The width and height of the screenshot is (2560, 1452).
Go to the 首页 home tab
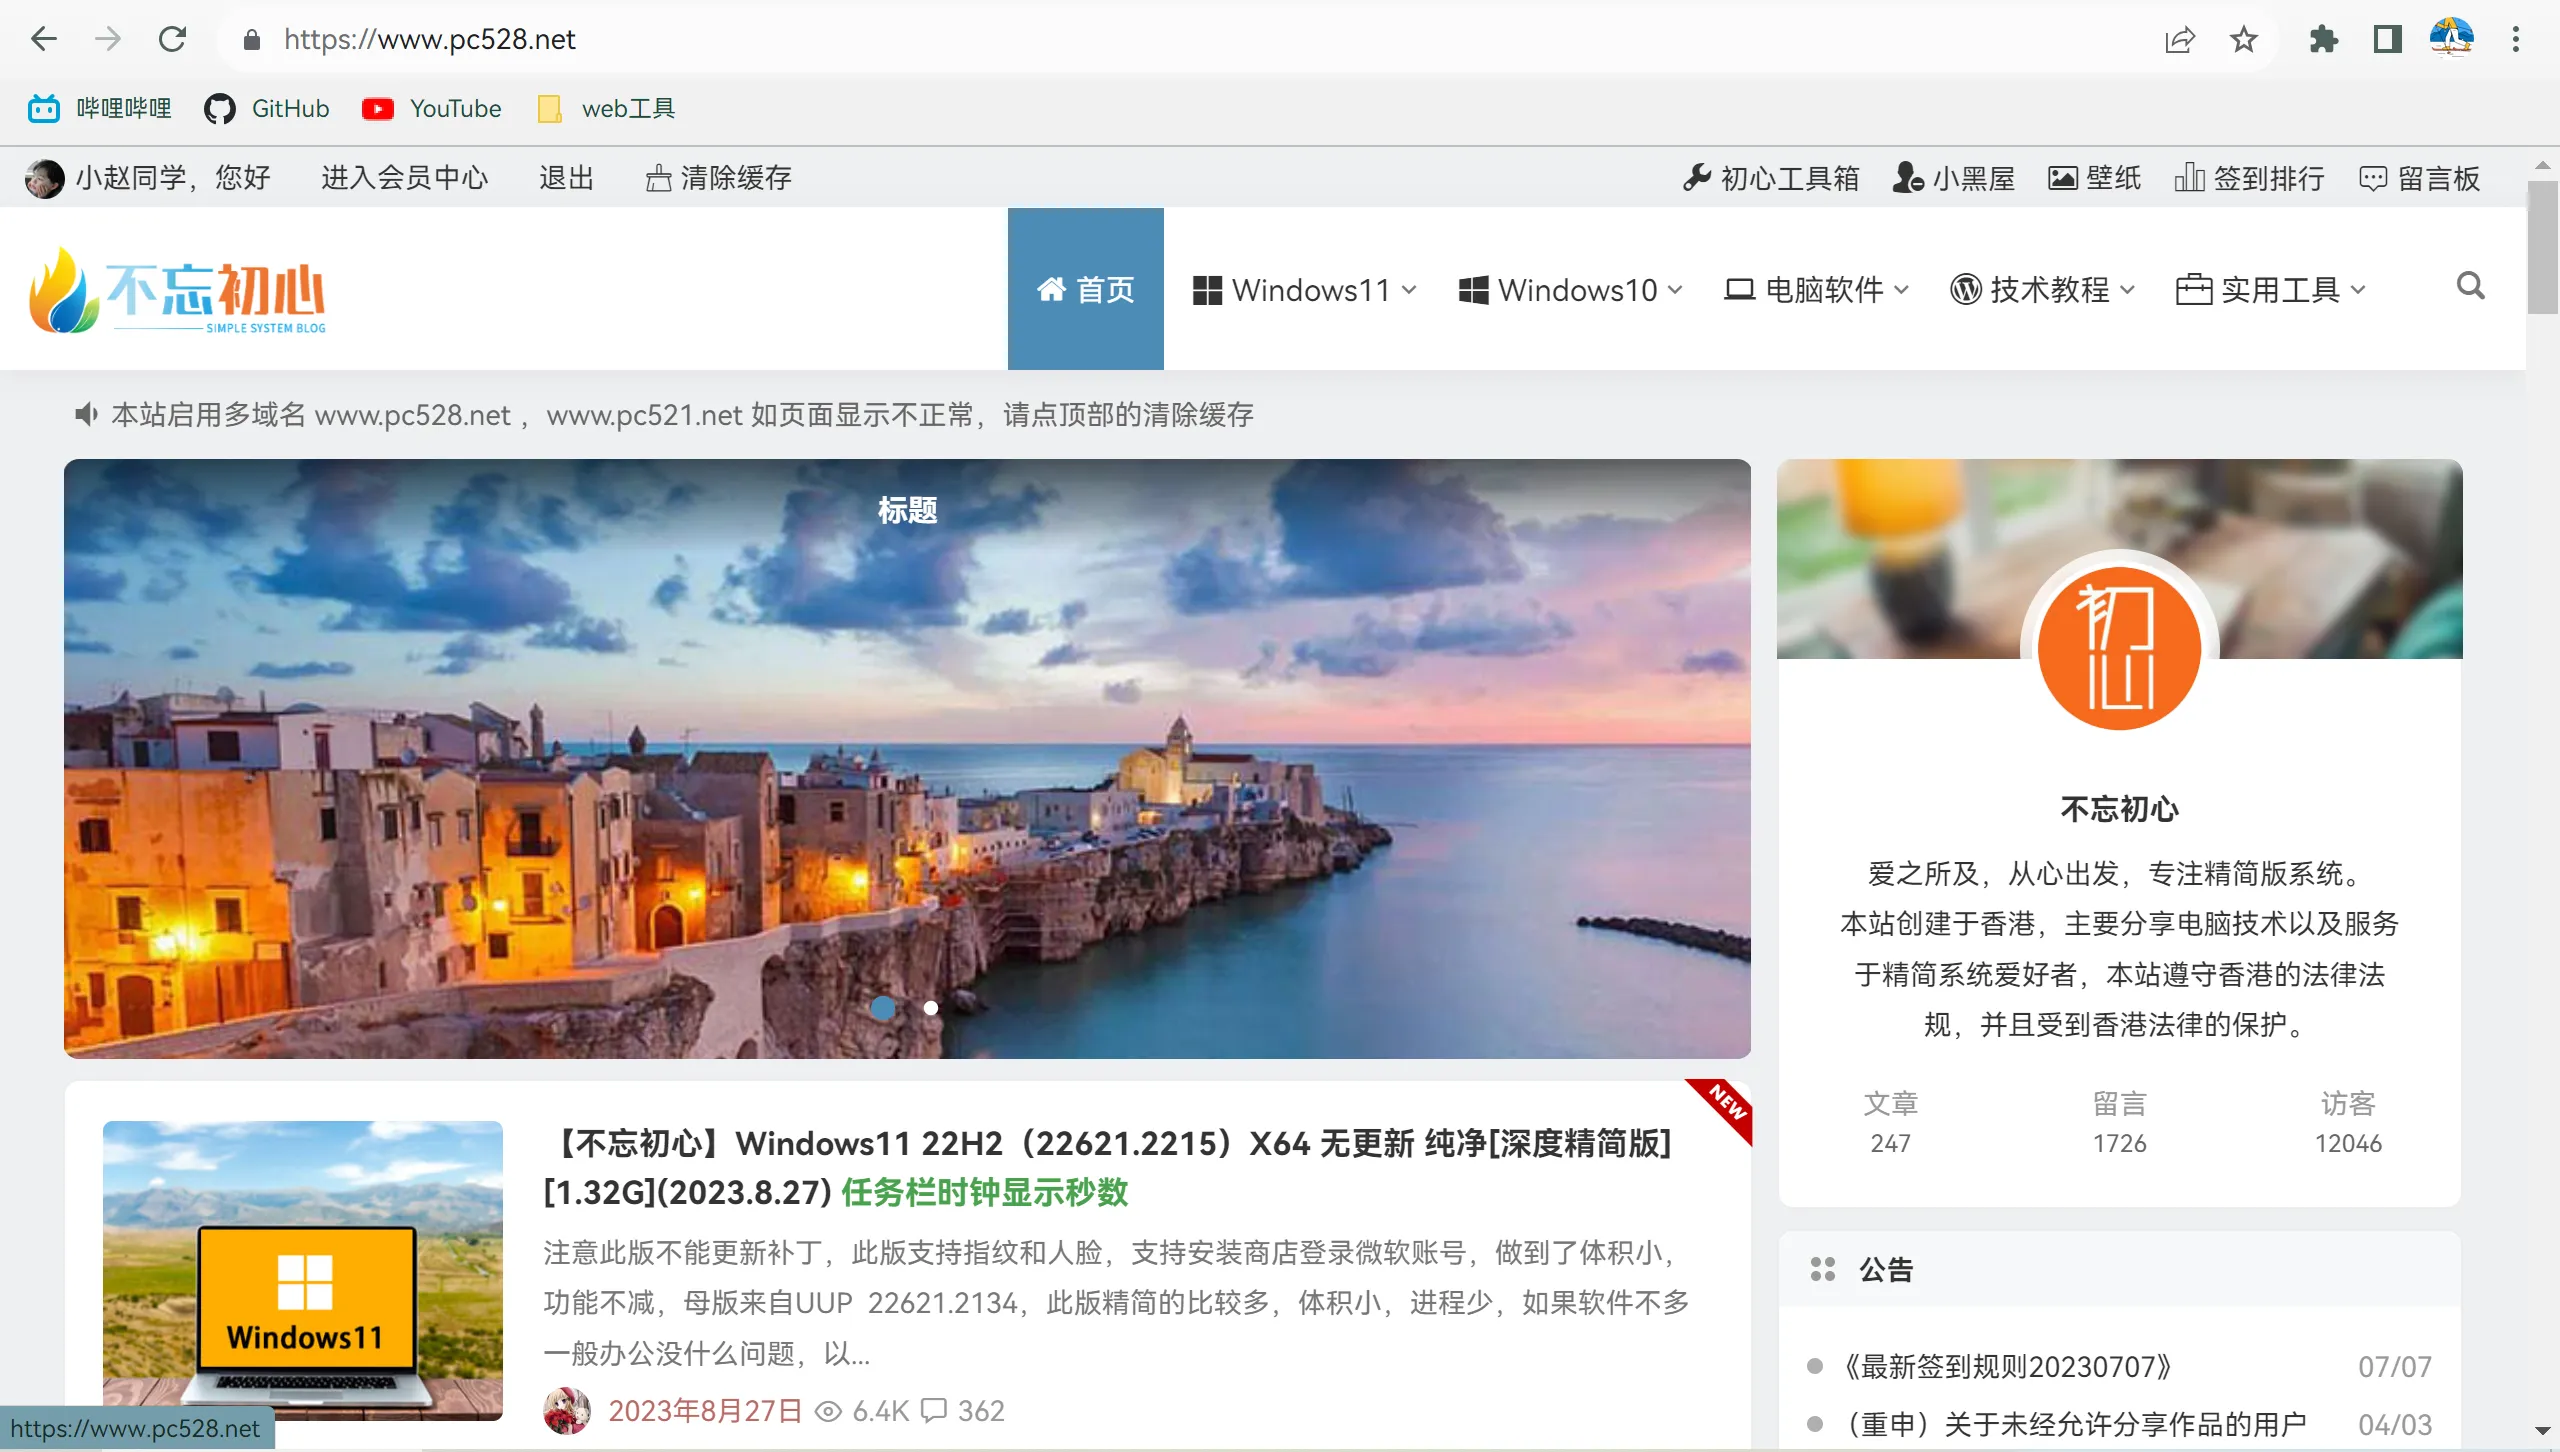click(1085, 290)
